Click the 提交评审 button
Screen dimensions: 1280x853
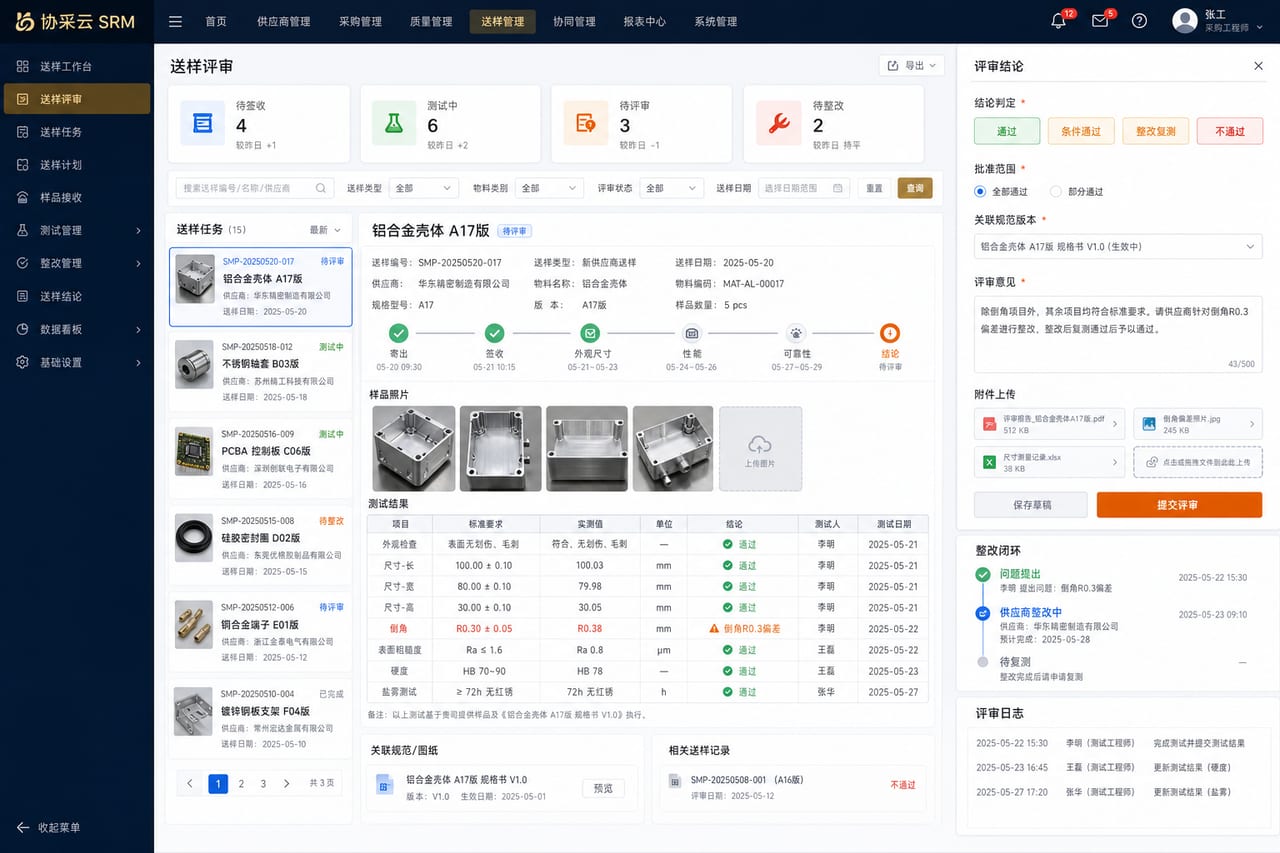(x=1179, y=505)
